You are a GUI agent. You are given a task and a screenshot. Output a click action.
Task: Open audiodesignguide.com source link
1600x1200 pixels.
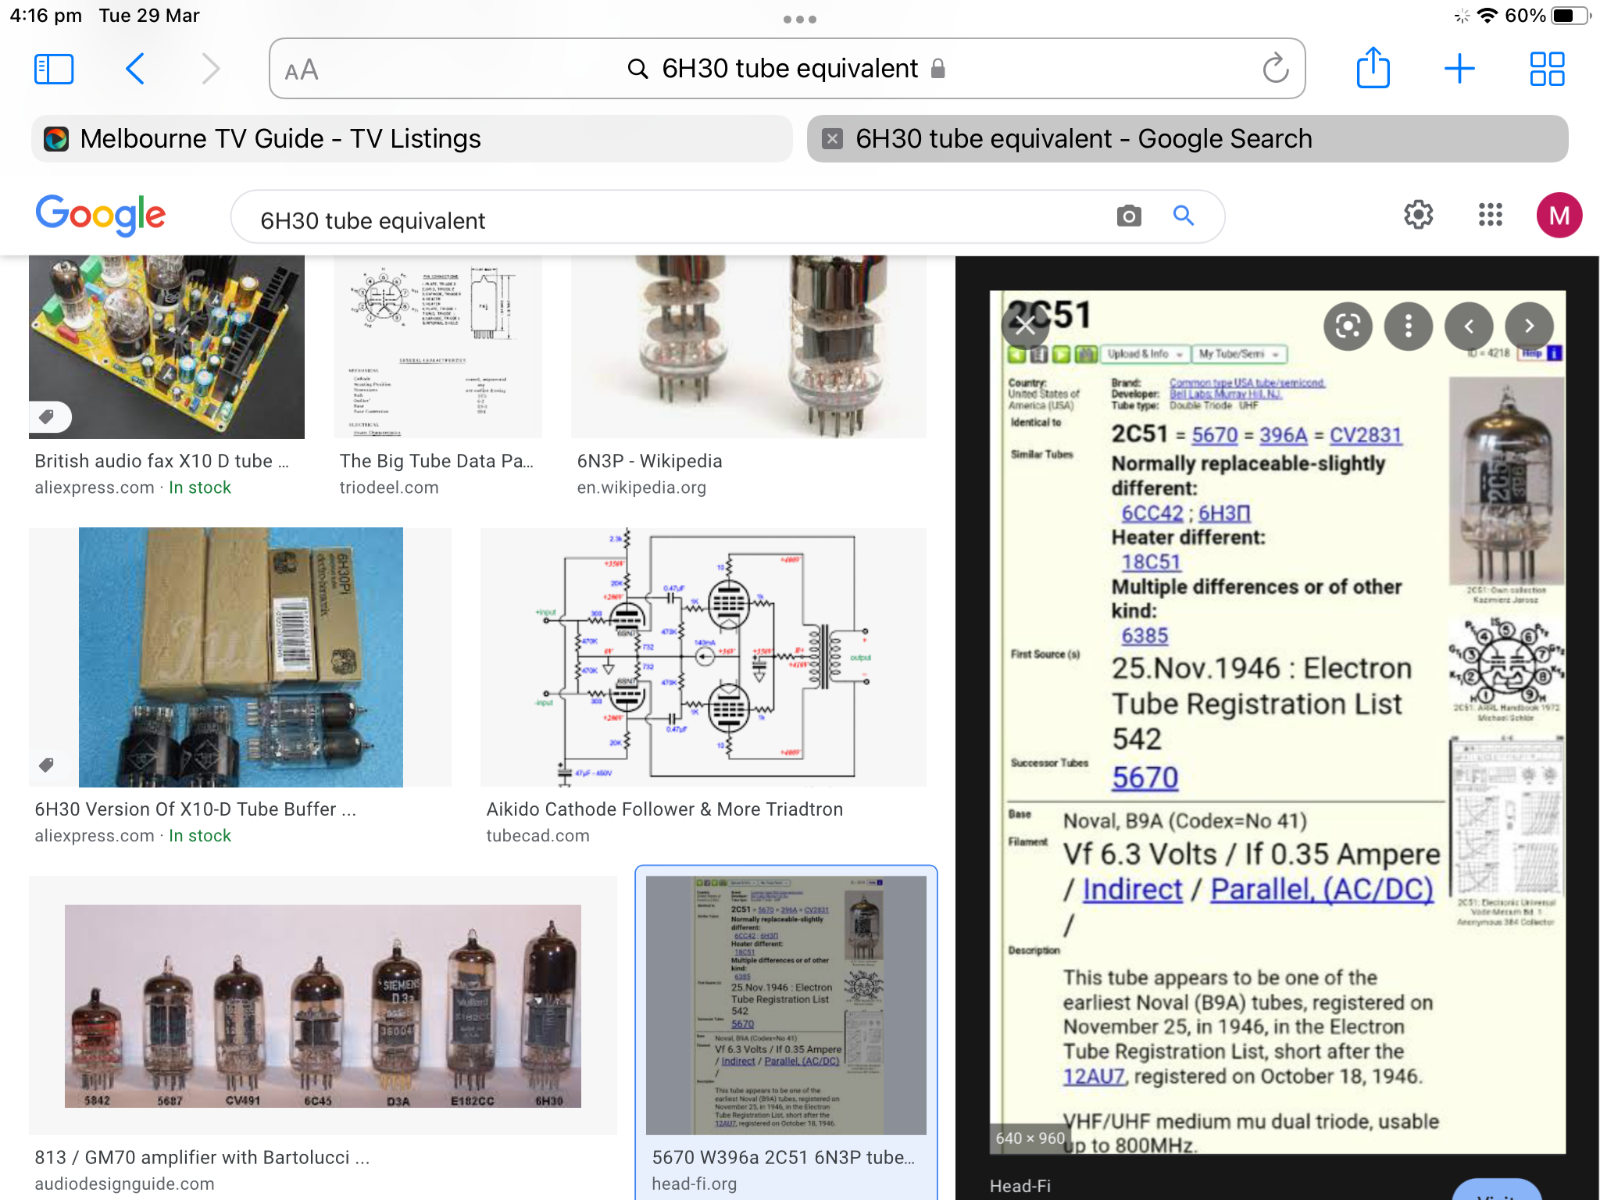tap(124, 1184)
